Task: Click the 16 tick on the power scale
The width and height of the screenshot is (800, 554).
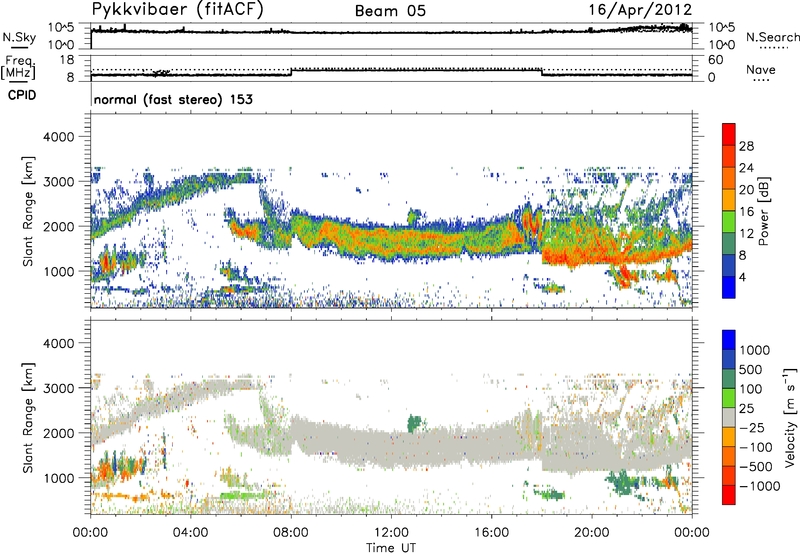Action: [746, 212]
